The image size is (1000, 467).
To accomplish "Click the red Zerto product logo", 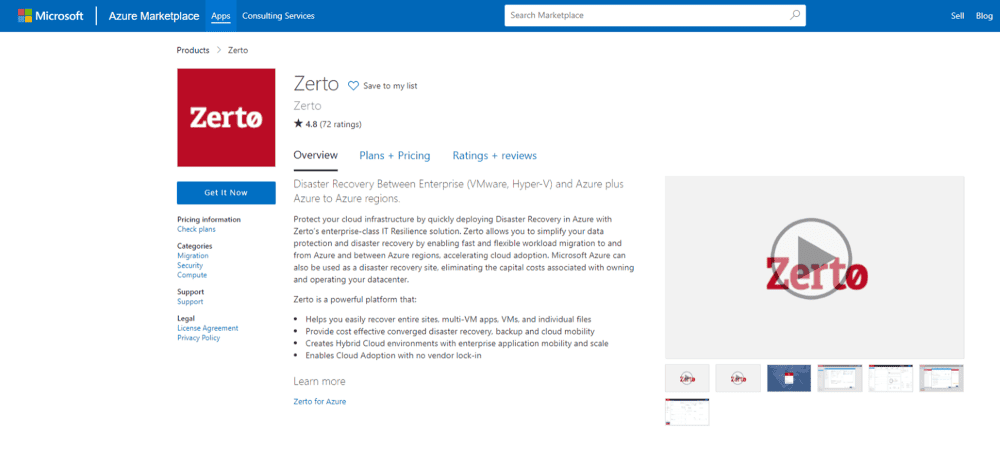I will click(x=226, y=118).
